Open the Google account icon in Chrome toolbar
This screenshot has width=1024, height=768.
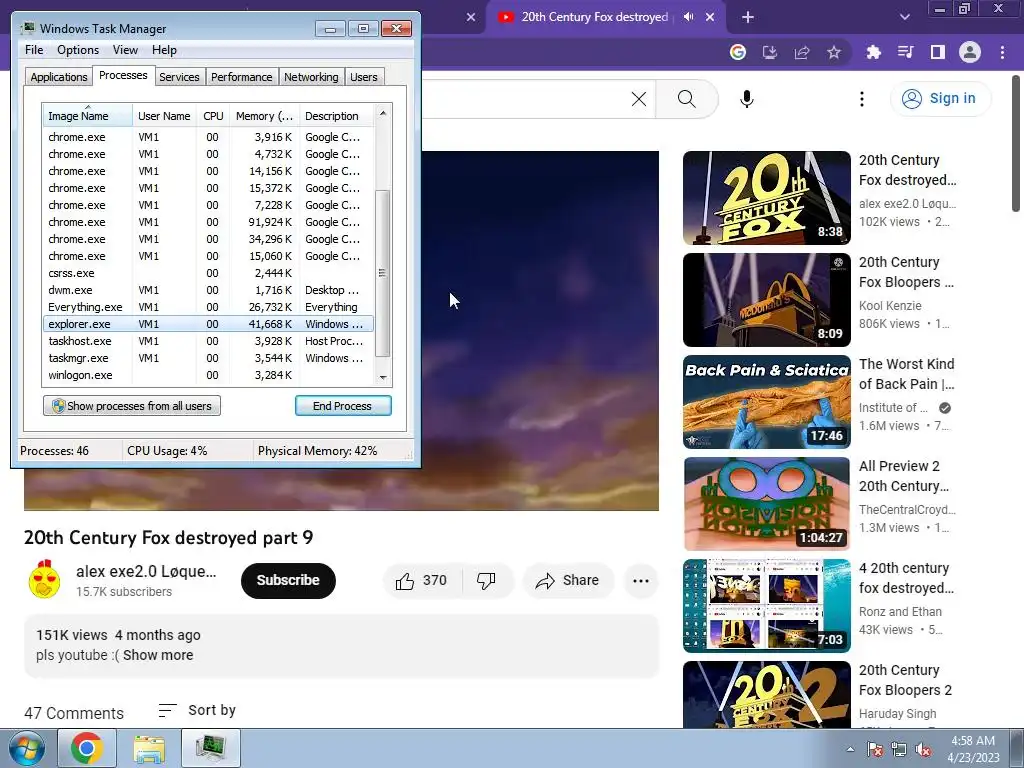click(x=738, y=52)
